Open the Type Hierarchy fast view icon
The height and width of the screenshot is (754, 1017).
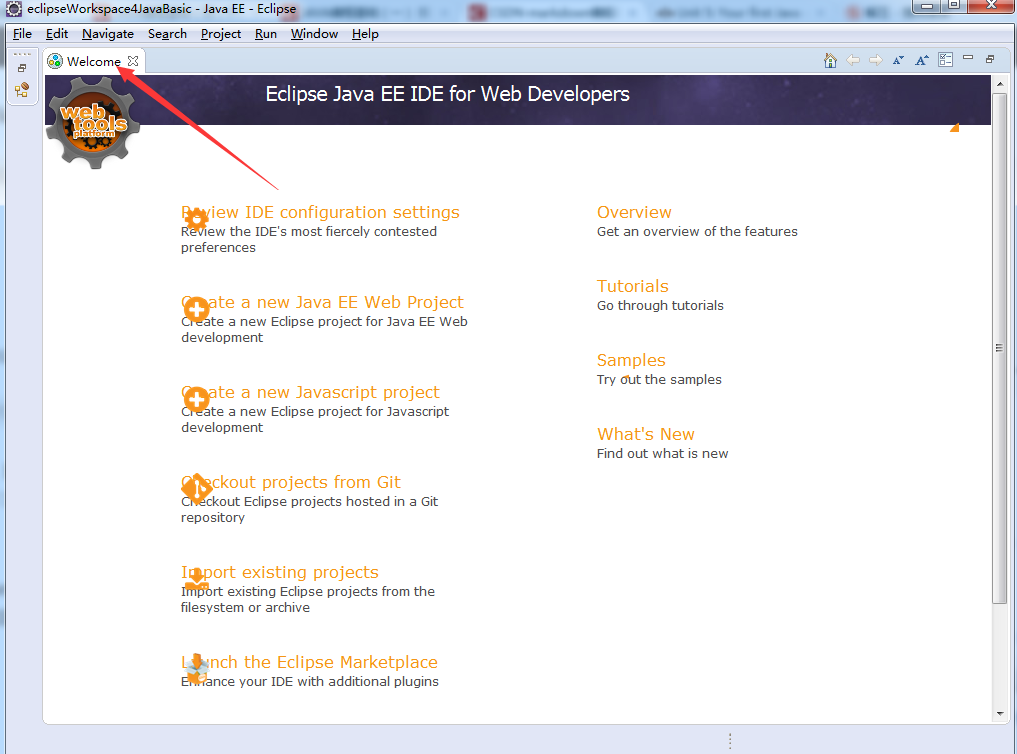(x=22, y=89)
